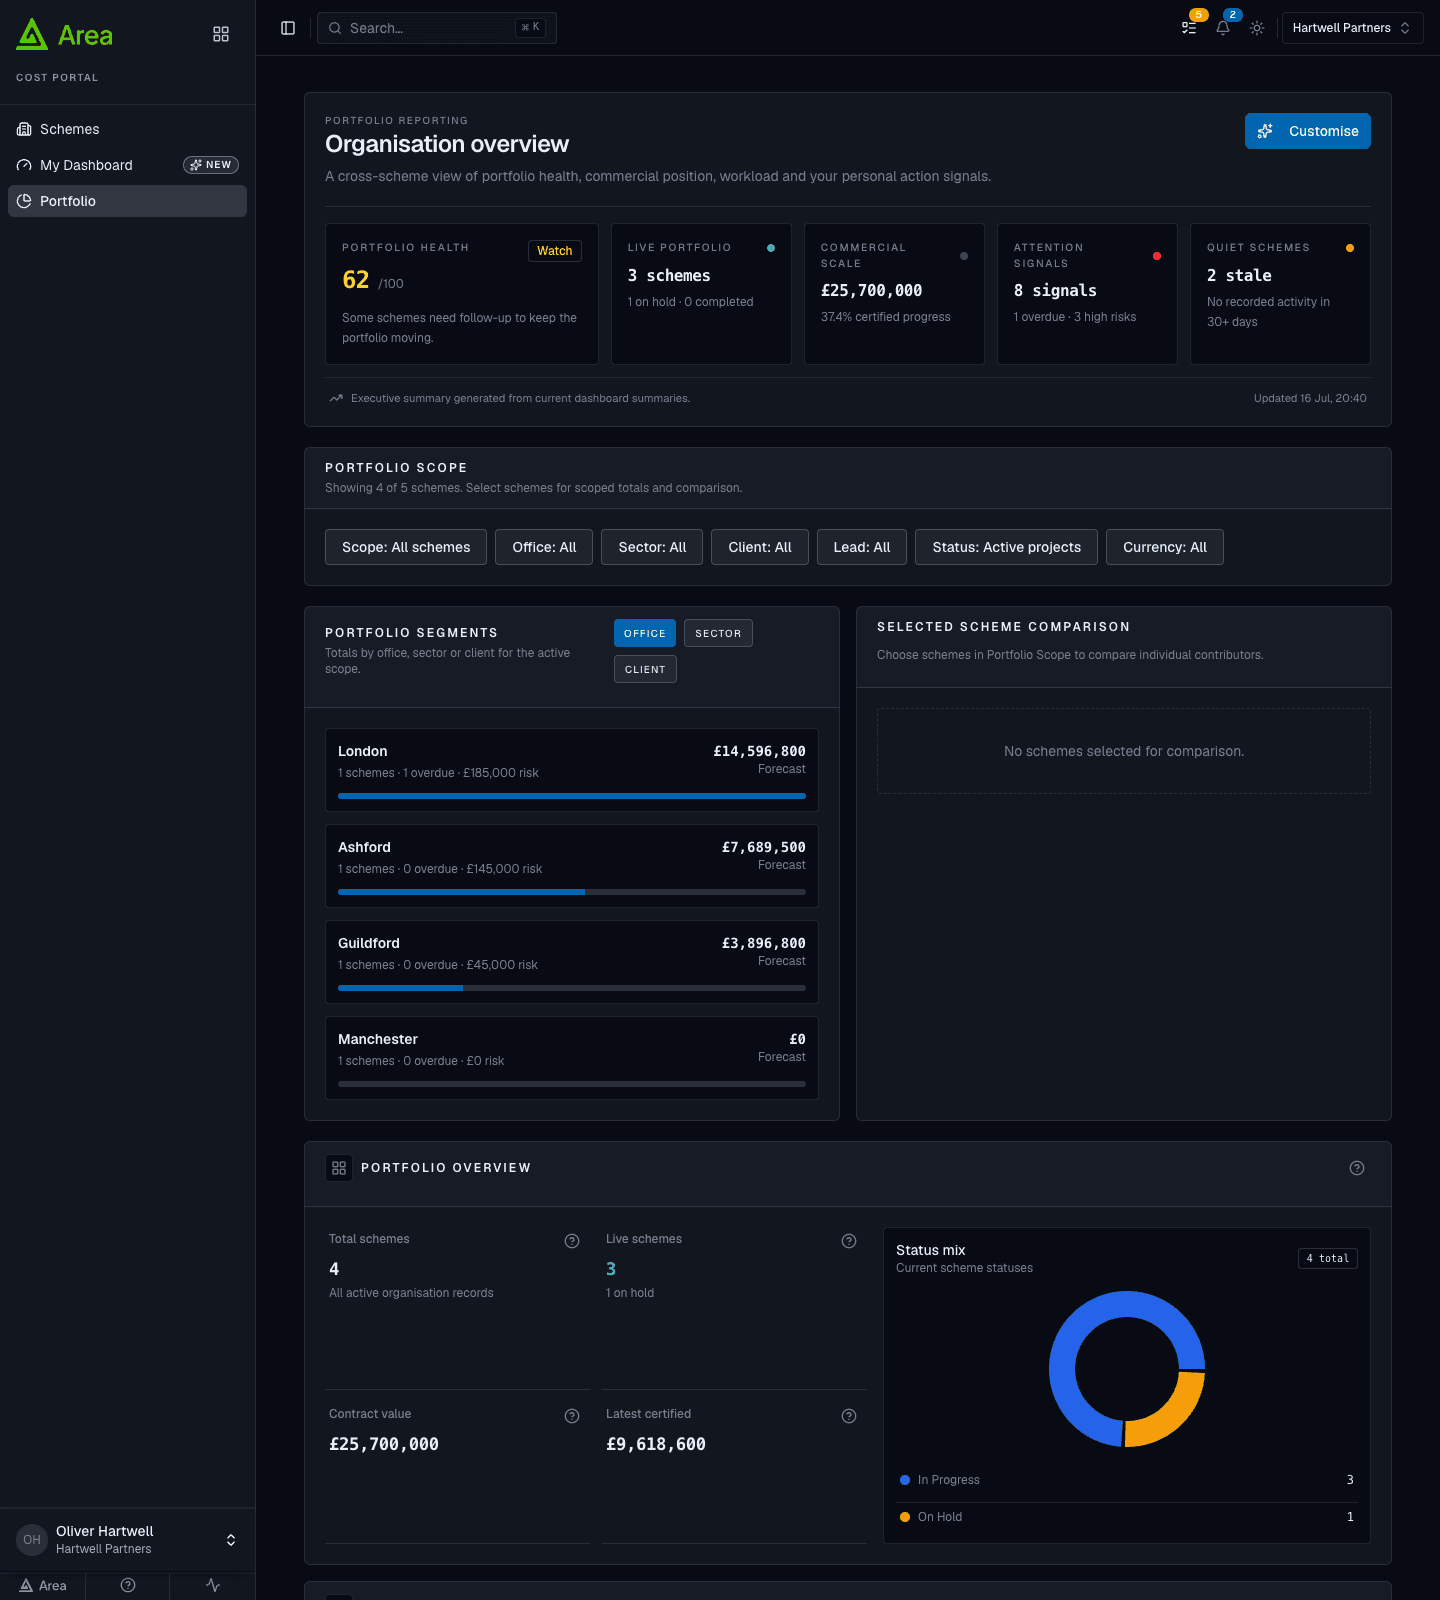Open the Manchester office segment card
The image size is (1440, 1600).
pos(572,1058)
